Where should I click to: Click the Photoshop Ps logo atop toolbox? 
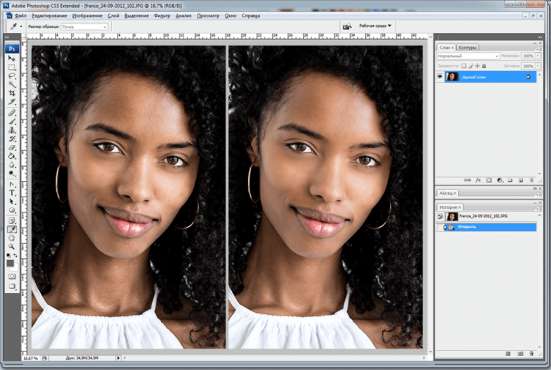(12, 48)
